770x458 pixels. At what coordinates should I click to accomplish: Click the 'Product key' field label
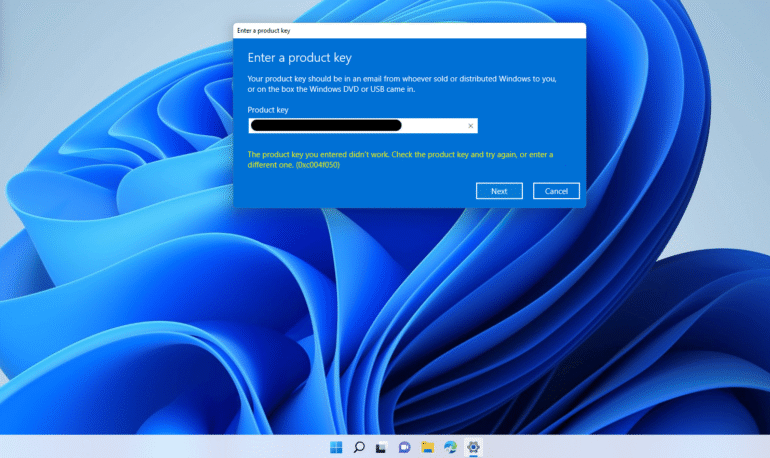[268, 109]
